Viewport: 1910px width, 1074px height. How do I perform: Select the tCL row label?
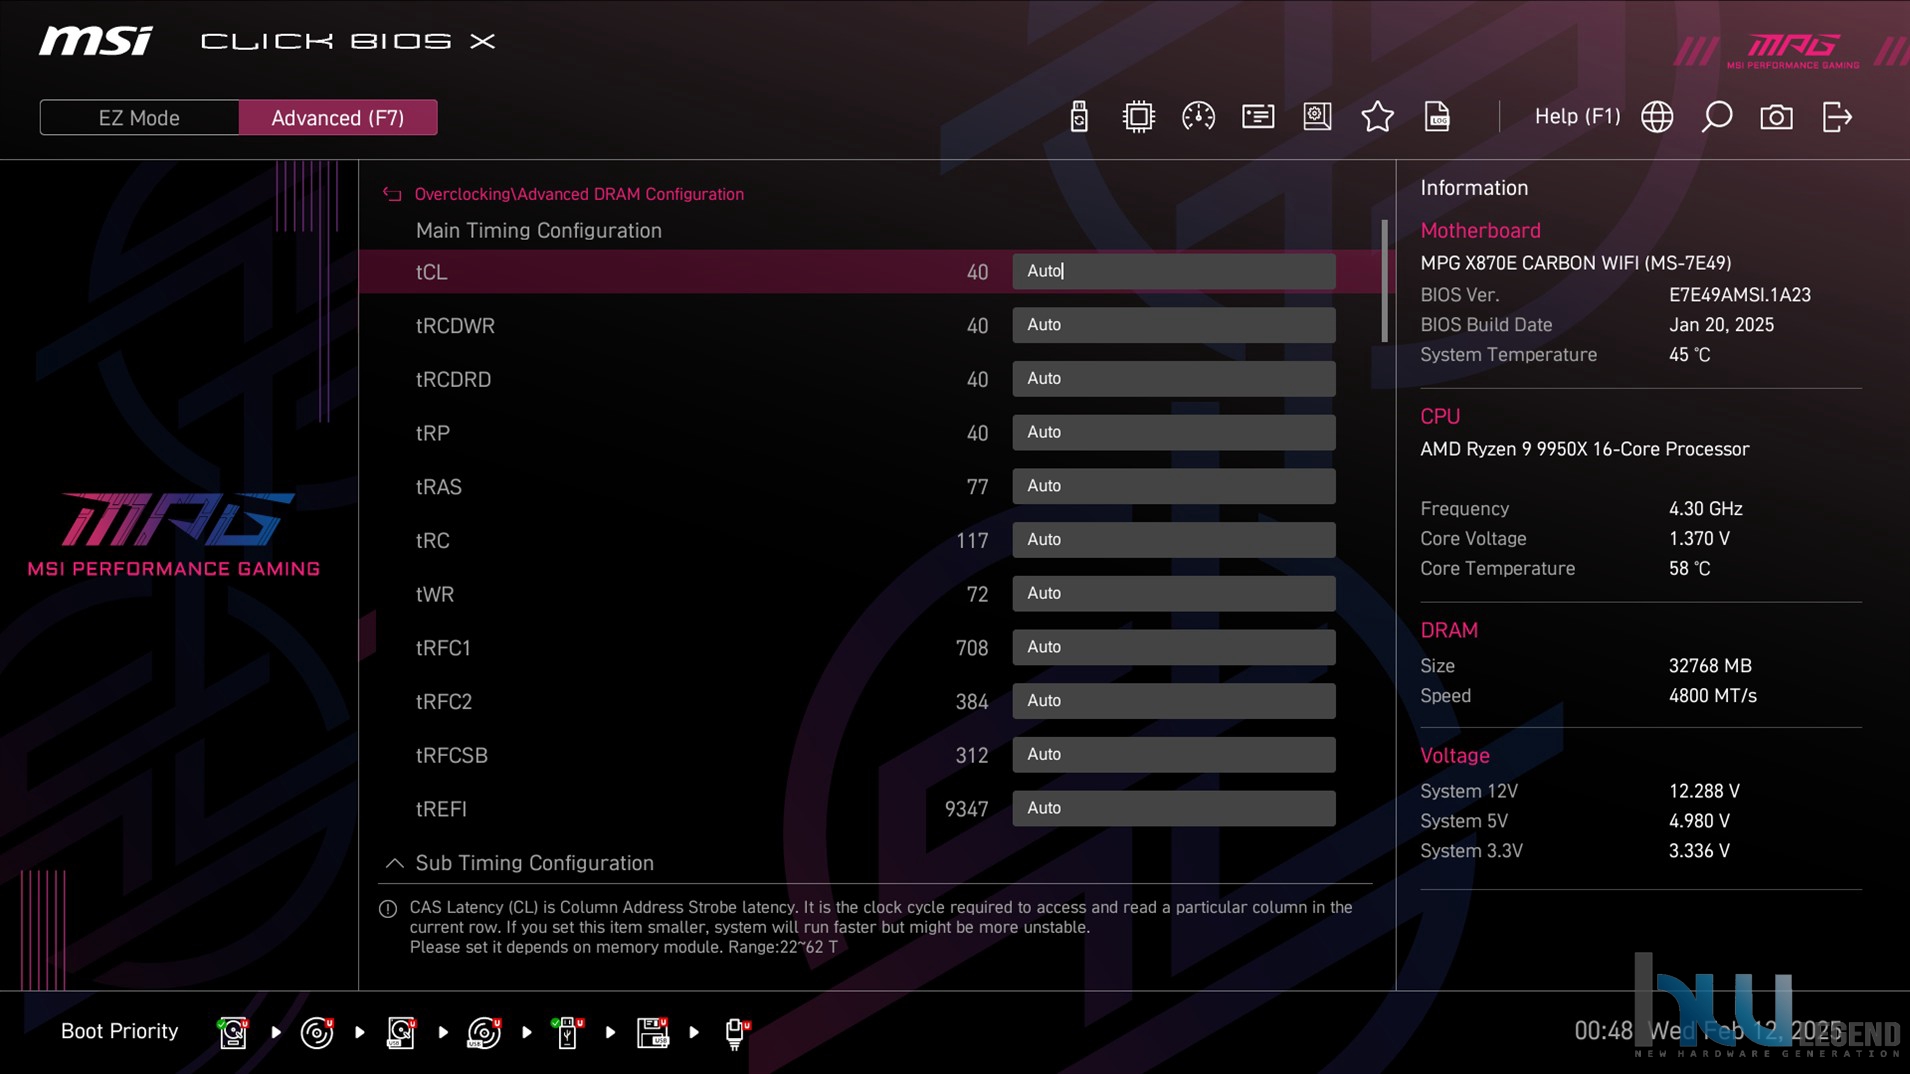(431, 272)
